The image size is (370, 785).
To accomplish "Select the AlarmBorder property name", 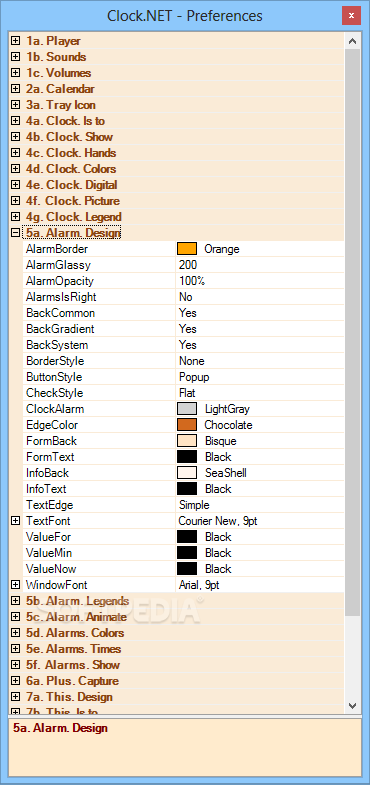I will 57,249.
